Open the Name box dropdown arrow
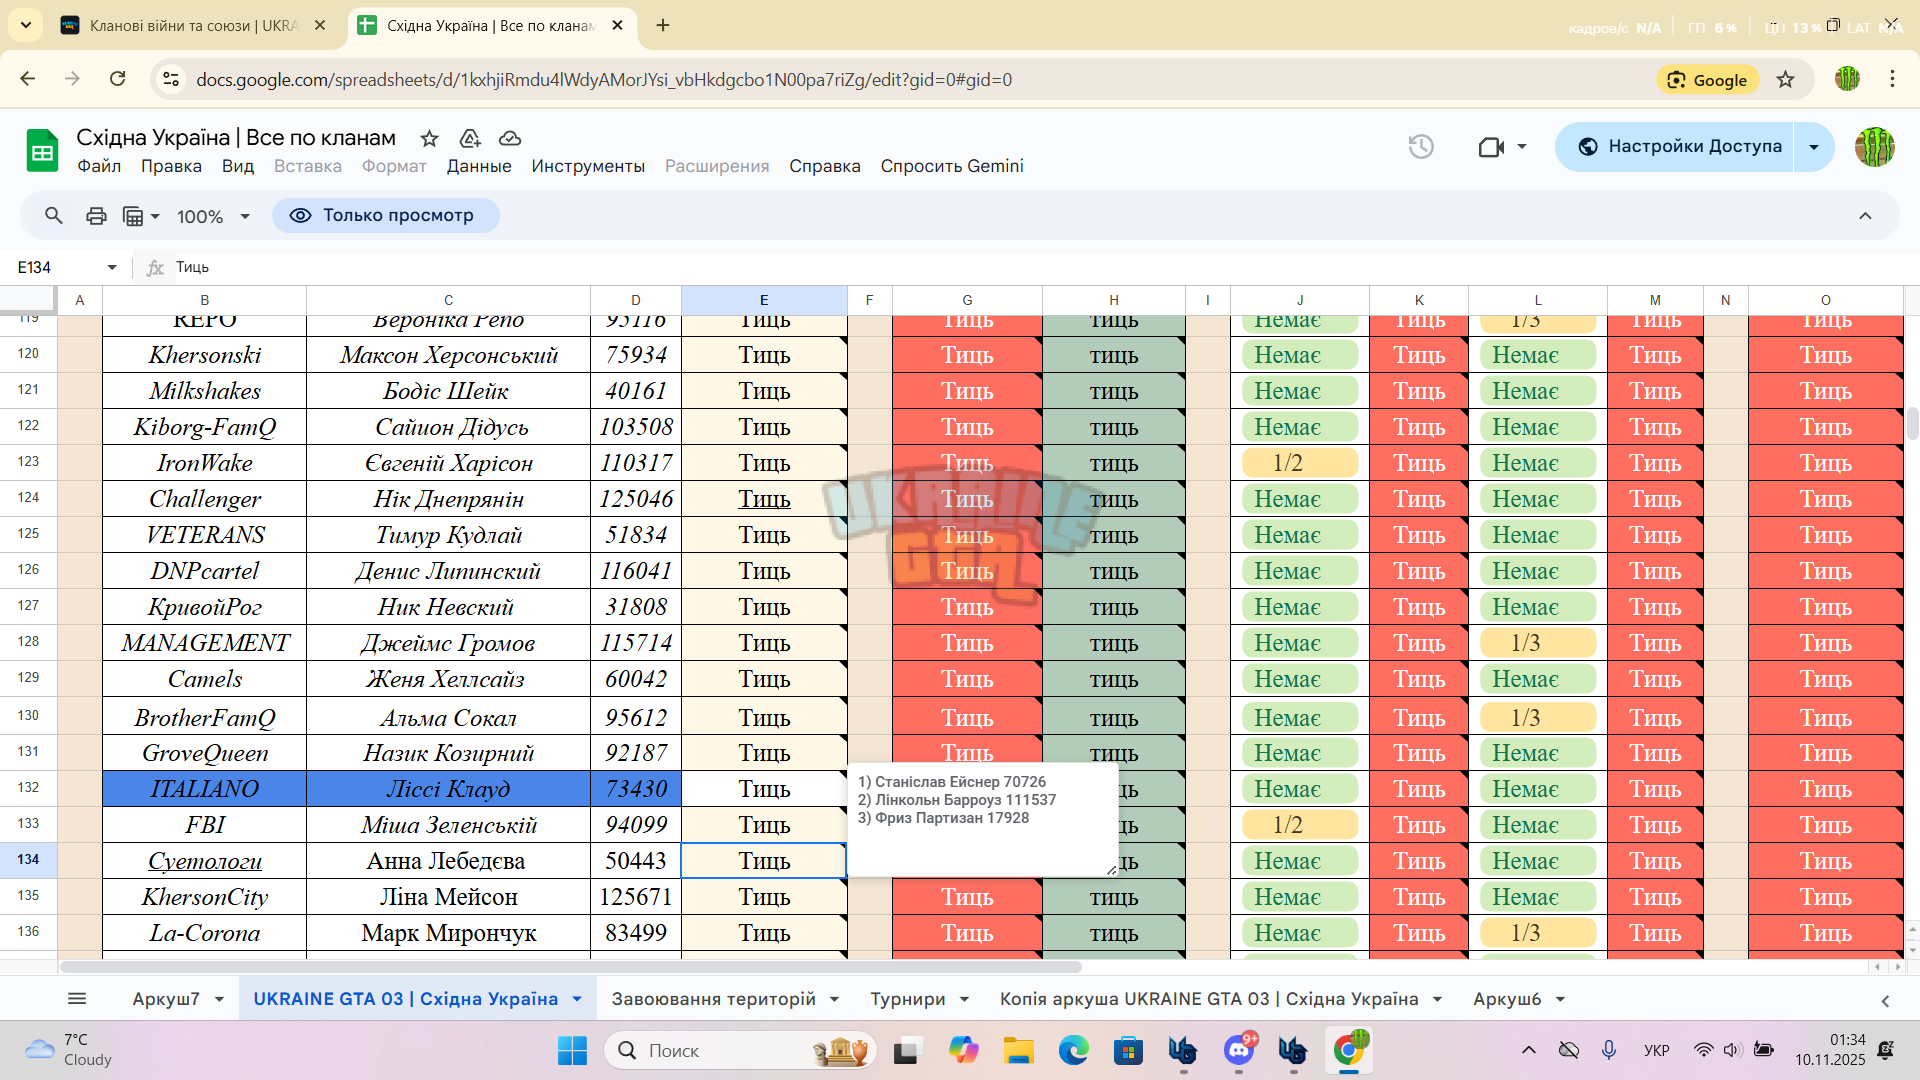 [x=112, y=267]
